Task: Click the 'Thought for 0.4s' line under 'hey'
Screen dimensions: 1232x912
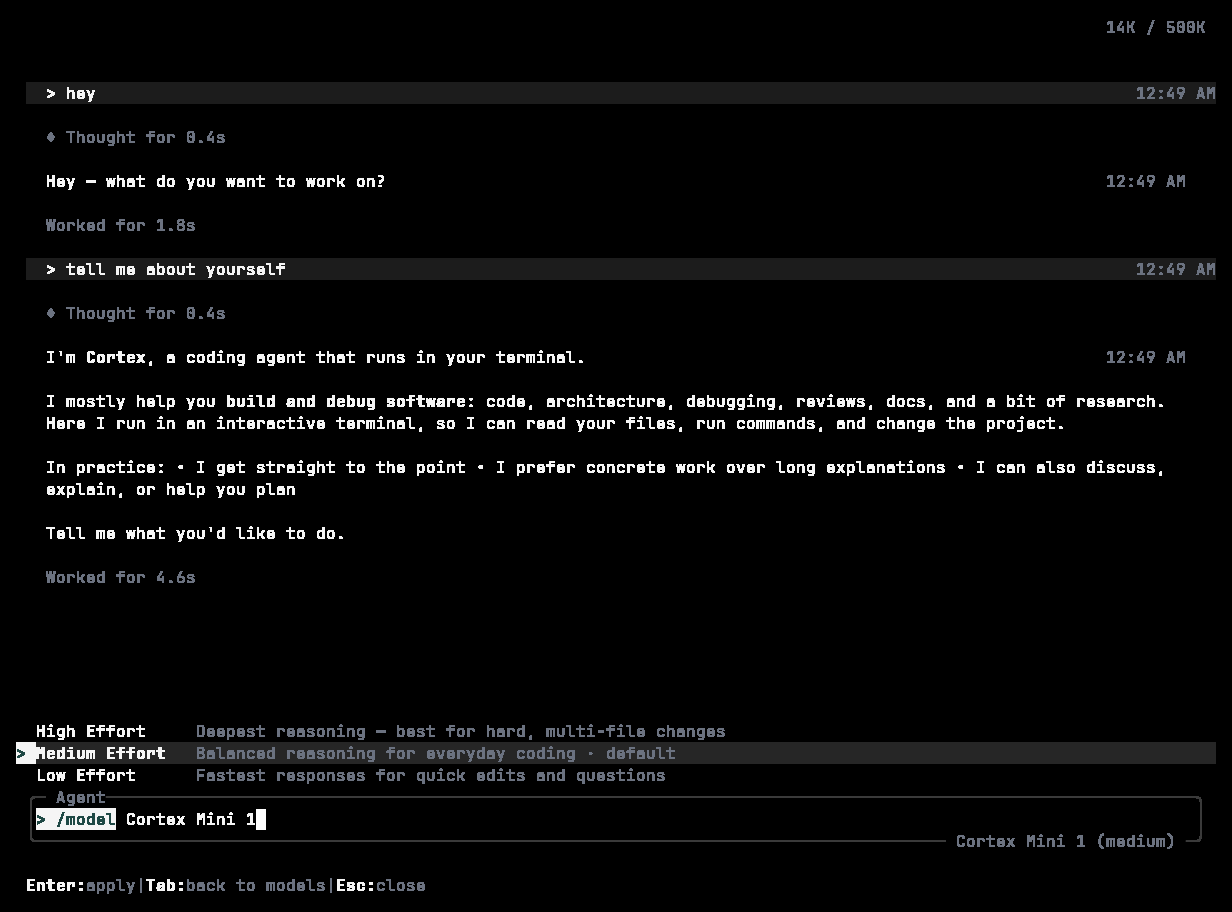Action: coord(136,137)
